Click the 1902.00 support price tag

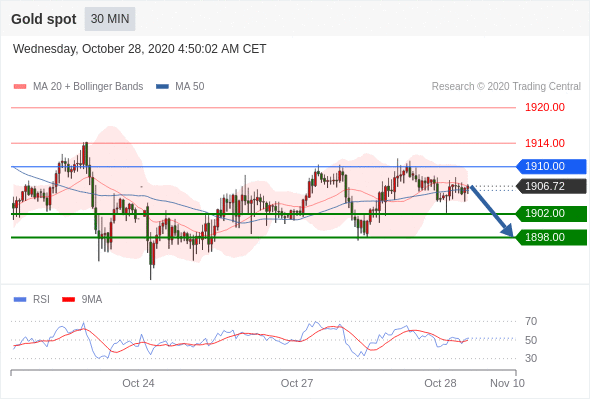point(551,214)
